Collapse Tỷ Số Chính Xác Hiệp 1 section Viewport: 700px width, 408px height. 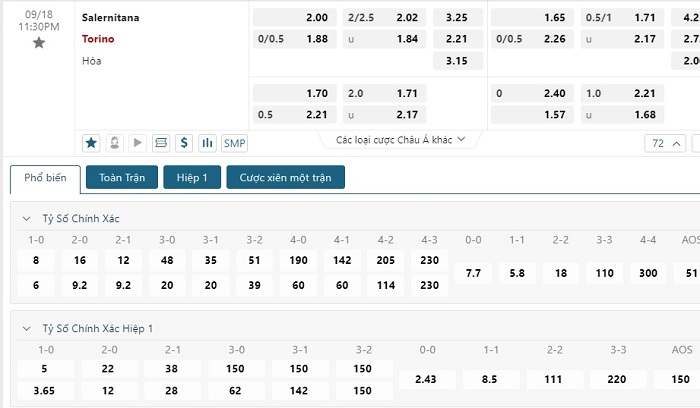[x=27, y=329]
